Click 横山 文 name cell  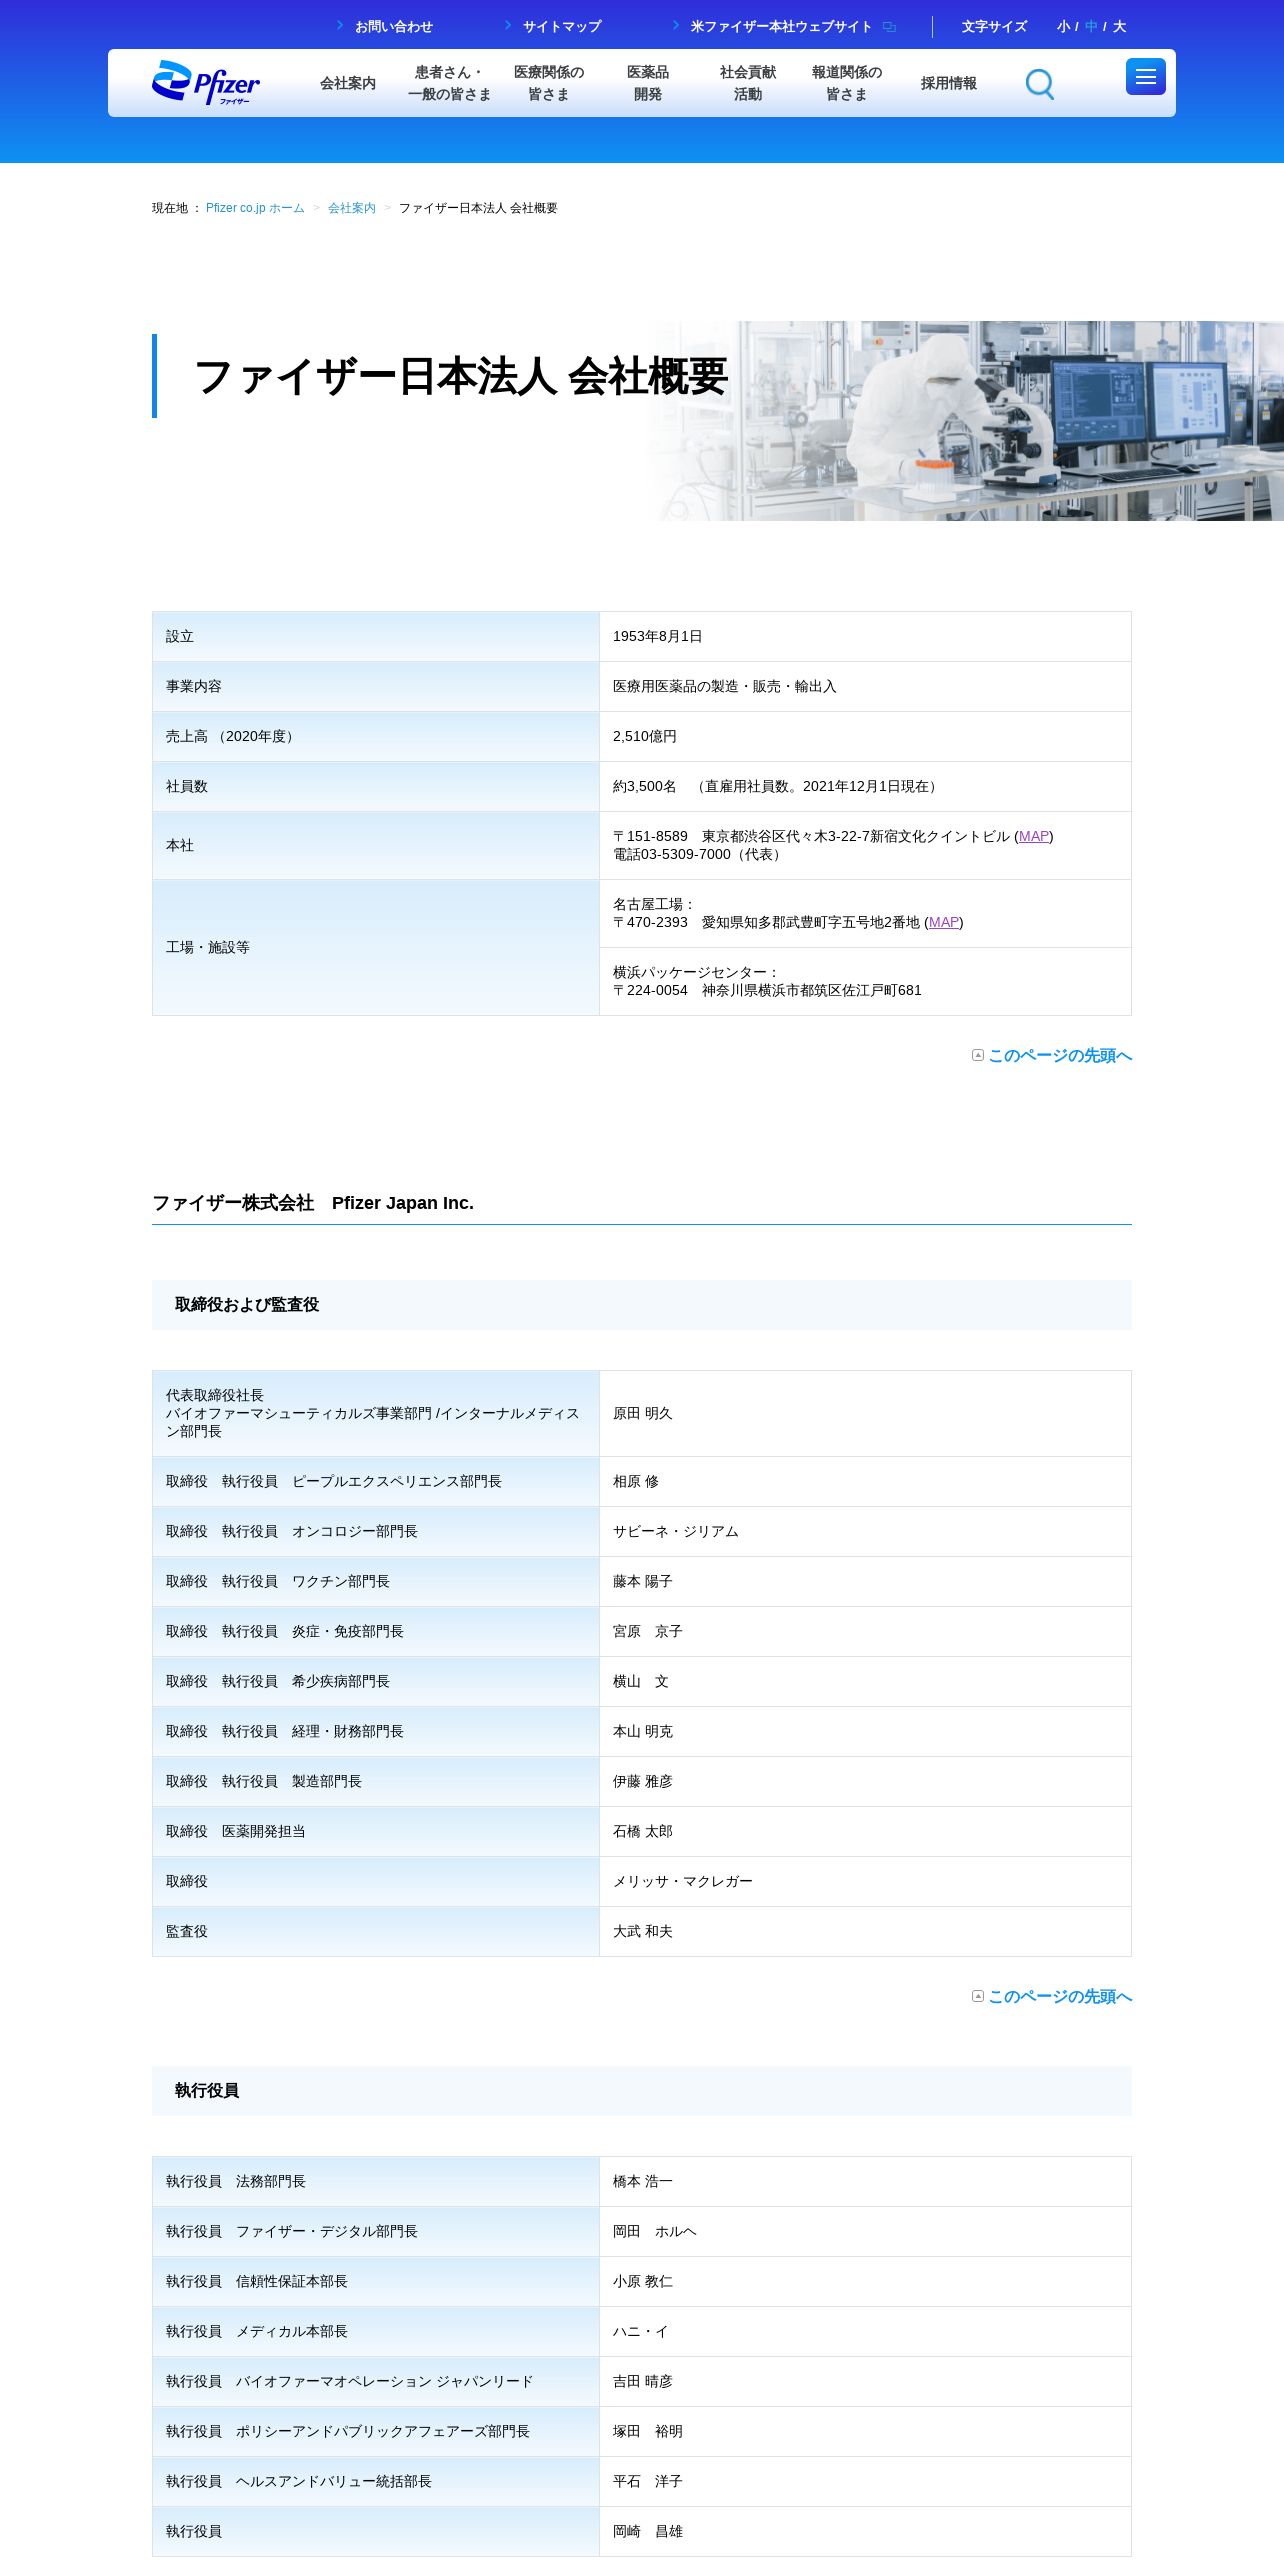point(865,1681)
